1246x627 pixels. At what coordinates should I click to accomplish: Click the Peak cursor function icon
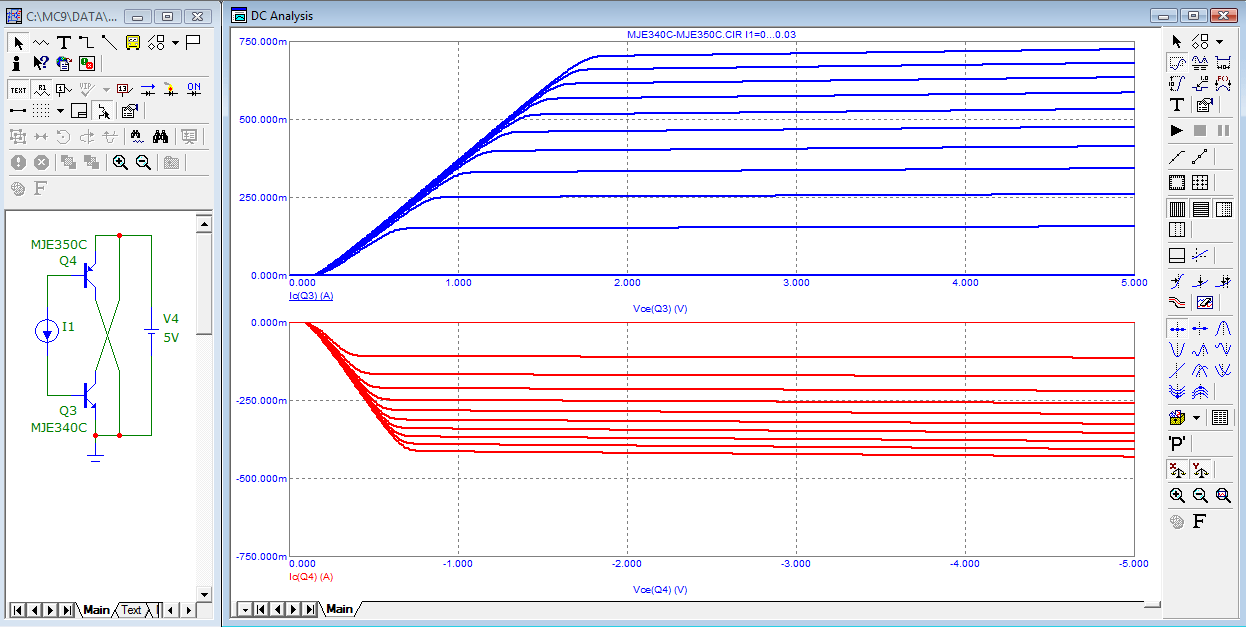[x=1222, y=328]
